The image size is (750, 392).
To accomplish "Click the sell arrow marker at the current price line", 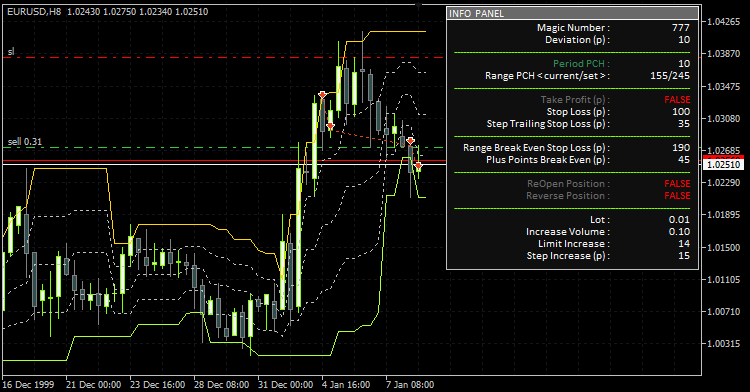I will click(x=419, y=166).
